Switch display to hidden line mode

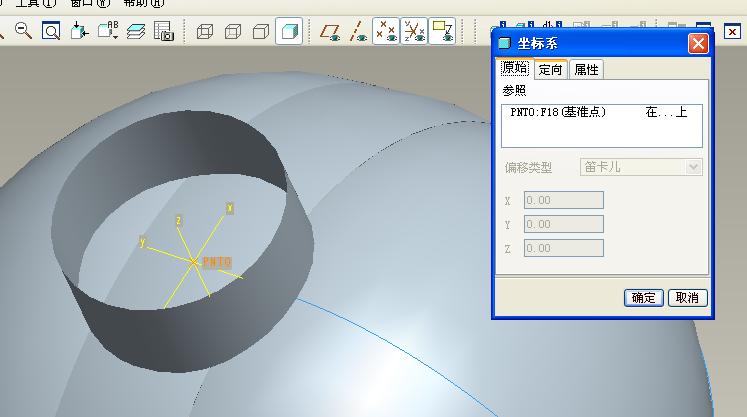pyautogui.click(x=233, y=31)
